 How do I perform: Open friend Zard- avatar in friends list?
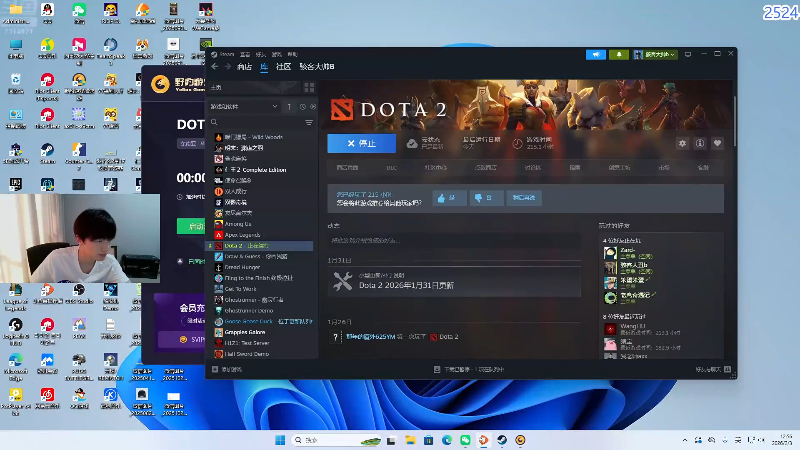coord(610,253)
